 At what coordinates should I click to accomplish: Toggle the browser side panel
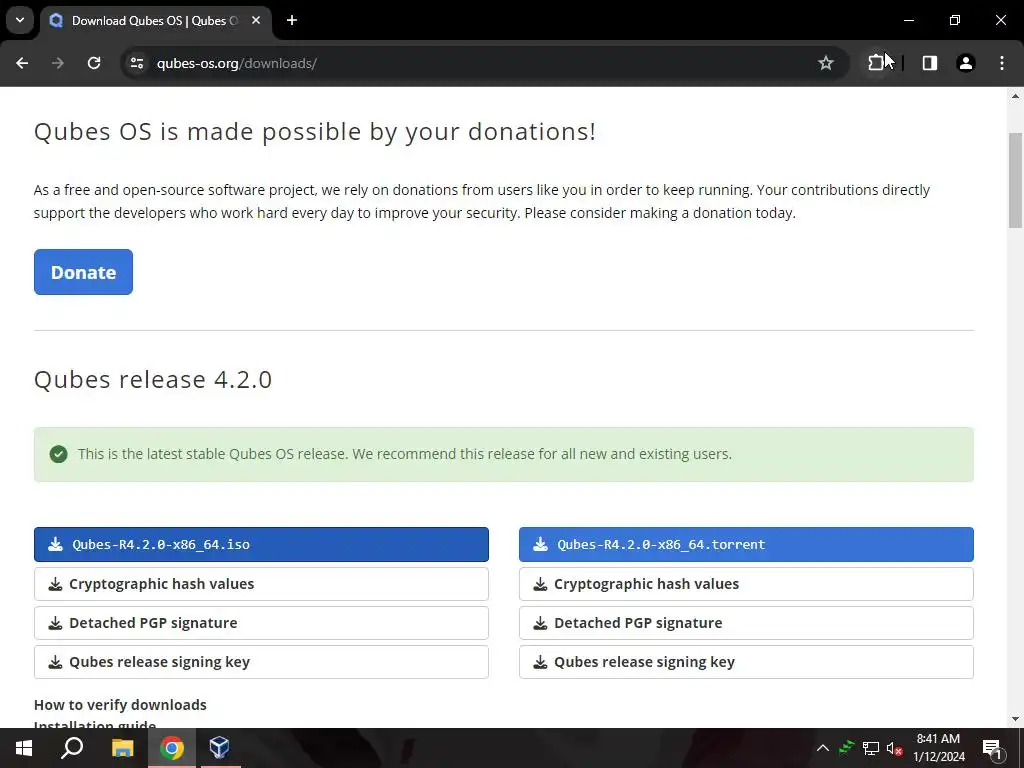pos(930,63)
